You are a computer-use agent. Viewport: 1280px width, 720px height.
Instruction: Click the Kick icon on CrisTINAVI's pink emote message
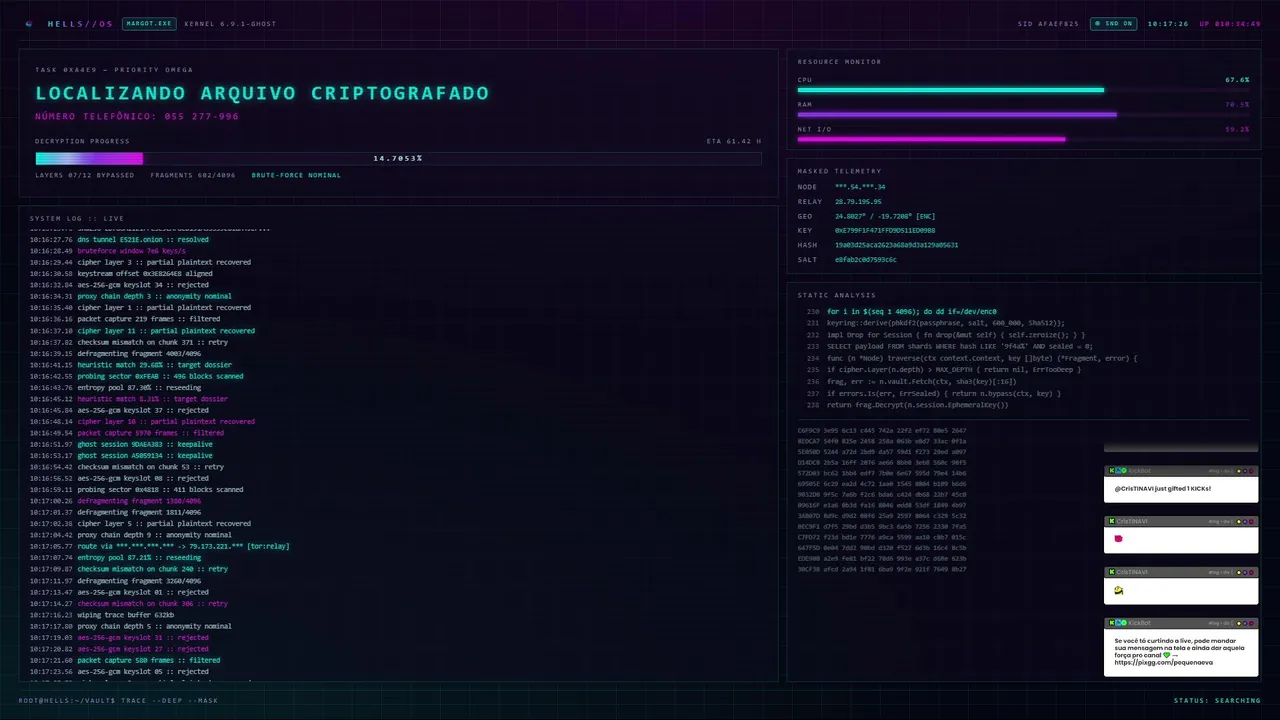(x=1110, y=521)
